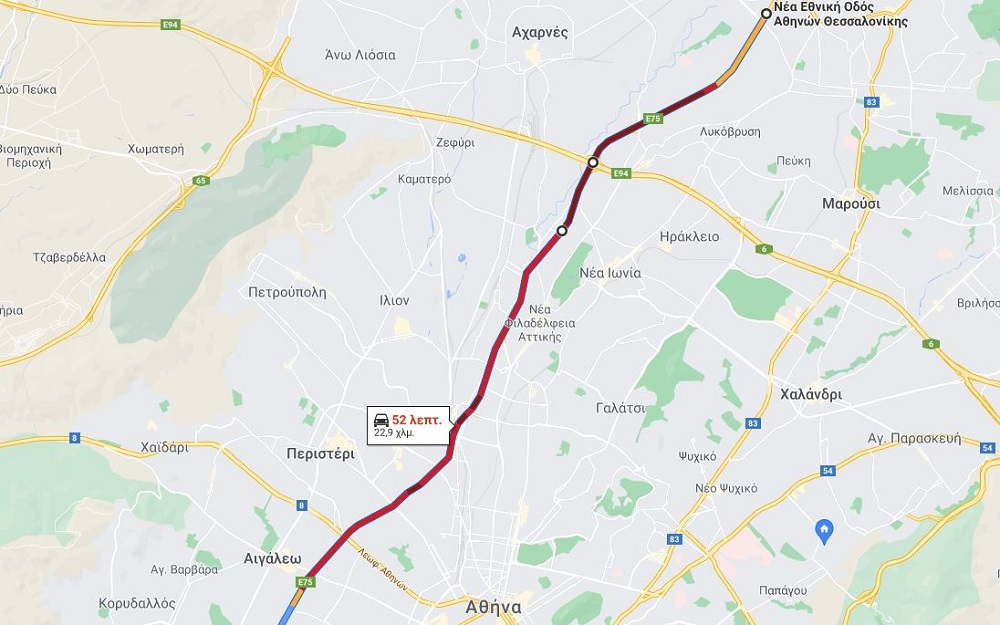
Task: Click the E75 badge near Αιγάλεω
Action: (305, 582)
